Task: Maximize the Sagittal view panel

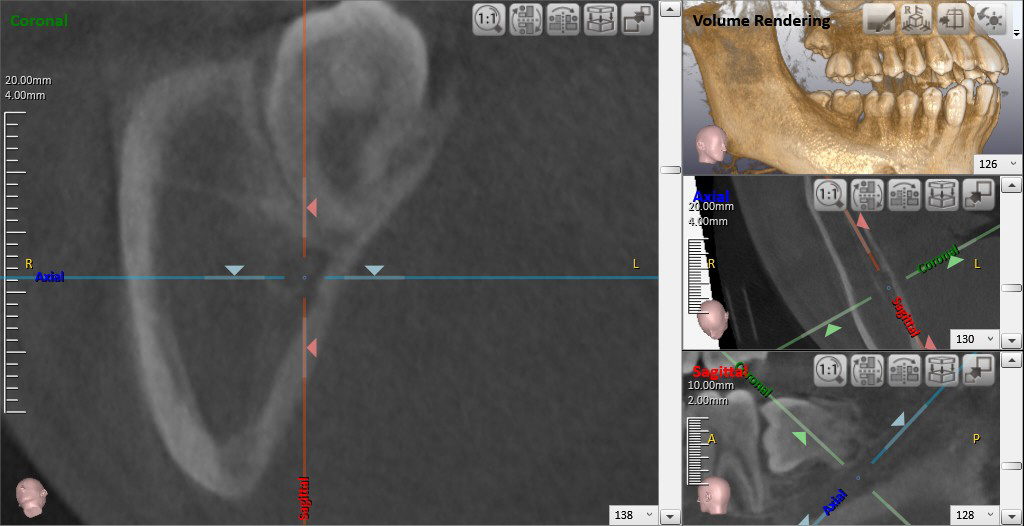Action: tap(977, 371)
